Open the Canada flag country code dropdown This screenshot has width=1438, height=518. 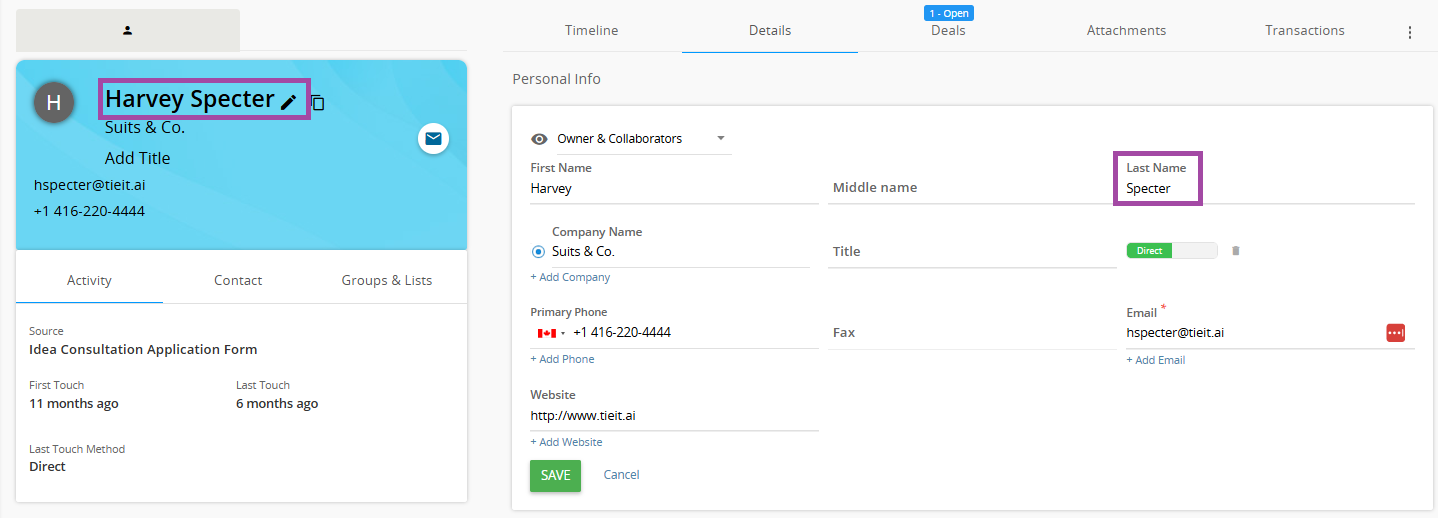[x=551, y=333]
